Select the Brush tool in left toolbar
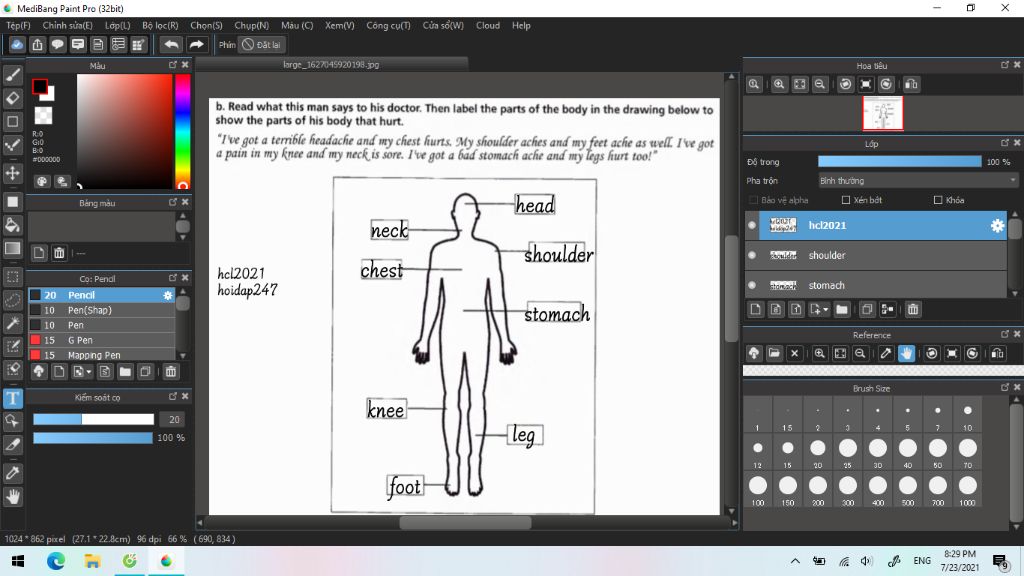The width and height of the screenshot is (1024, 576). point(12,75)
